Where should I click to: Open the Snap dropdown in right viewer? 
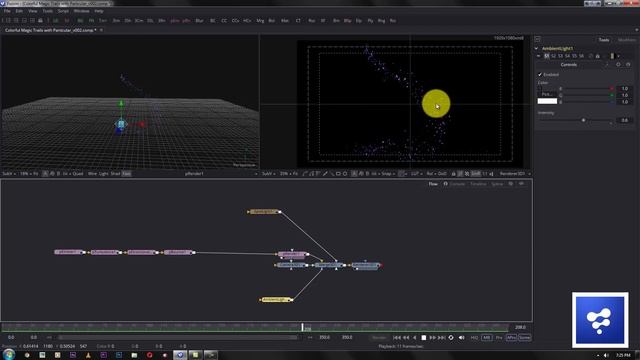(388, 173)
